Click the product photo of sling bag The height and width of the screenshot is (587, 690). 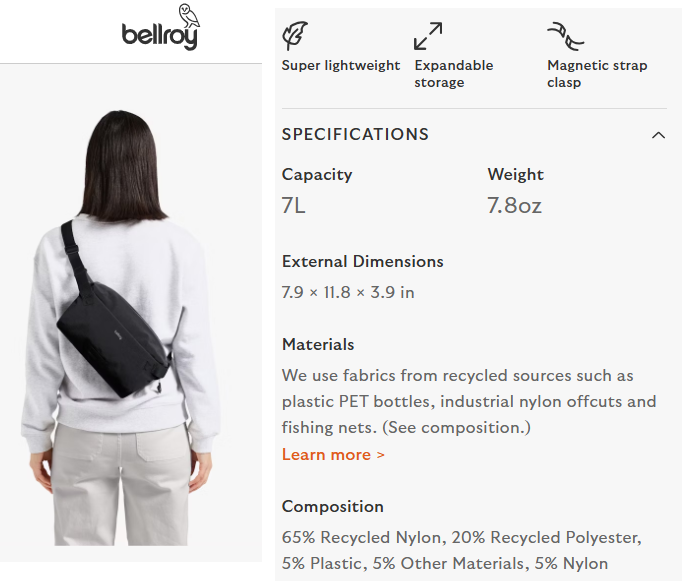pos(131,312)
